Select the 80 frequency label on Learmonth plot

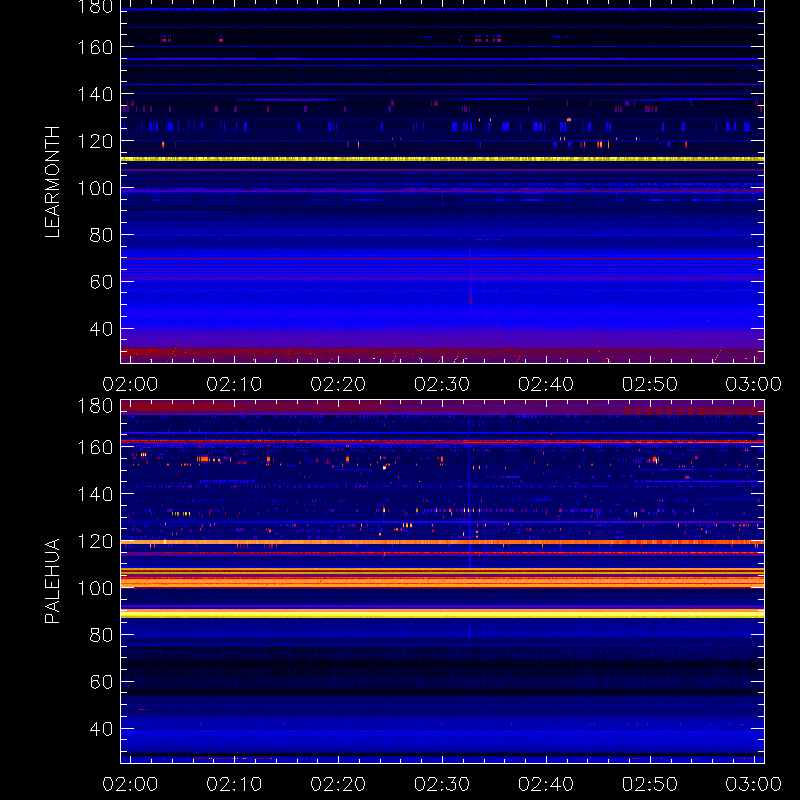tap(102, 235)
